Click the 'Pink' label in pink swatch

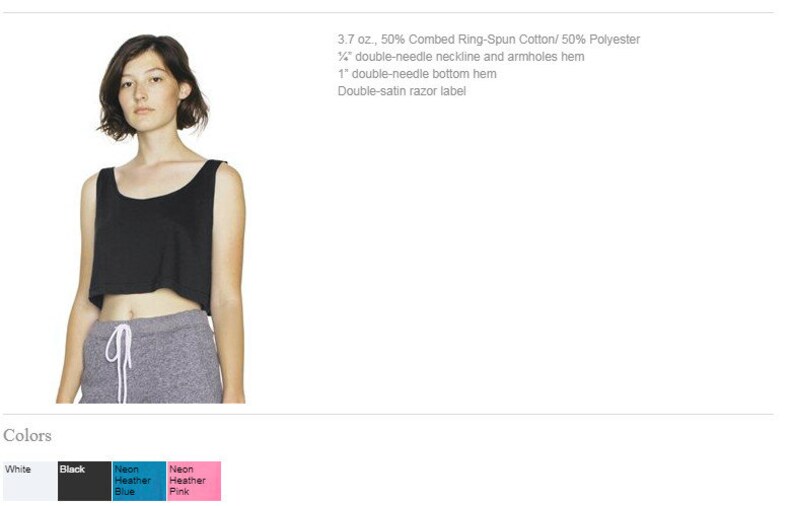179,491
